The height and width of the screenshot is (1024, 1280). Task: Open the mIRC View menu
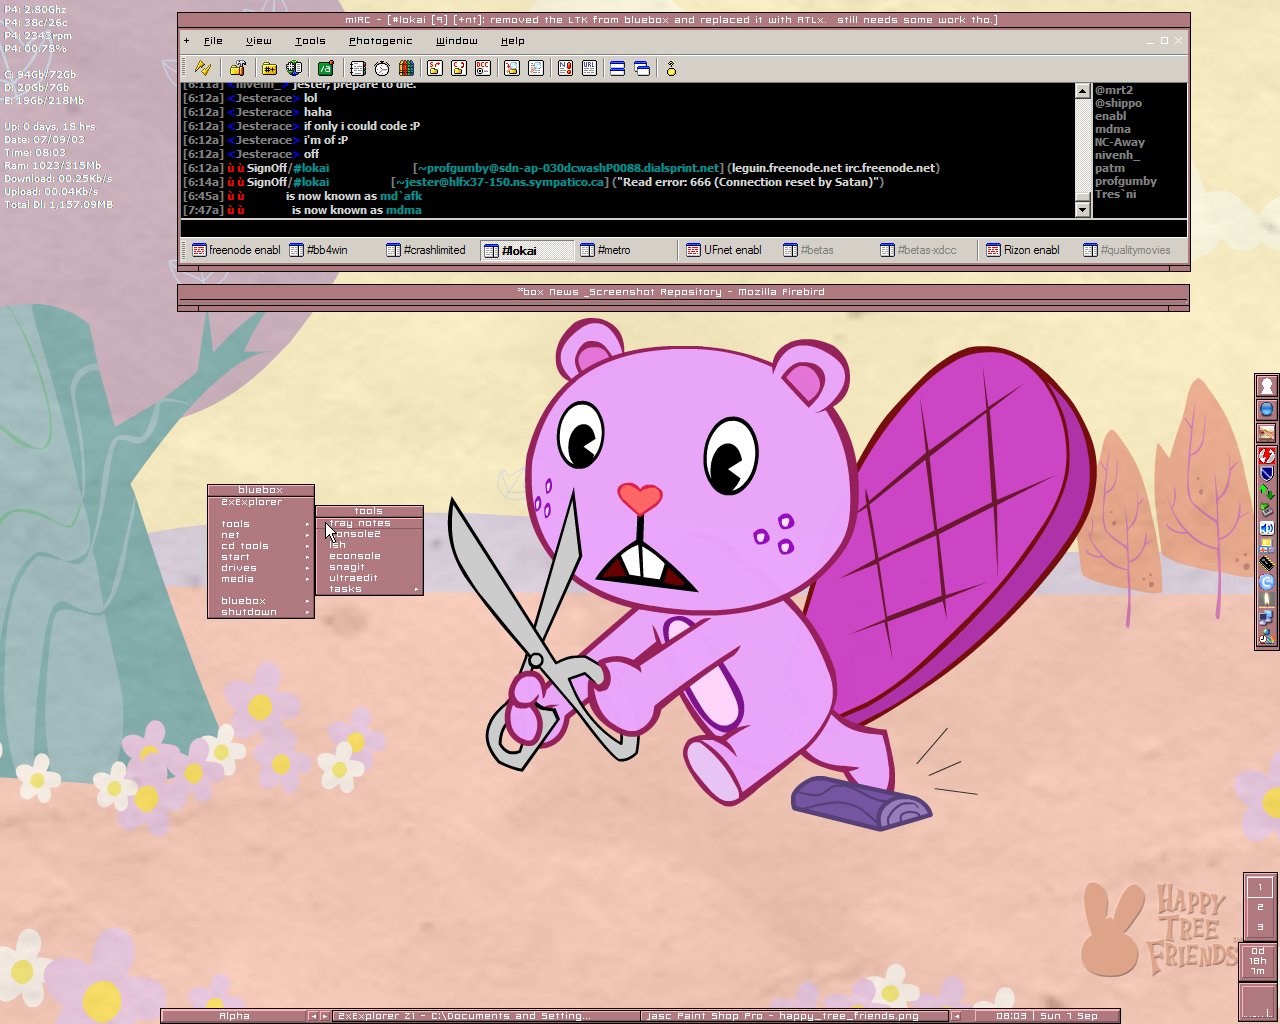pyautogui.click(x=259, y=41)
